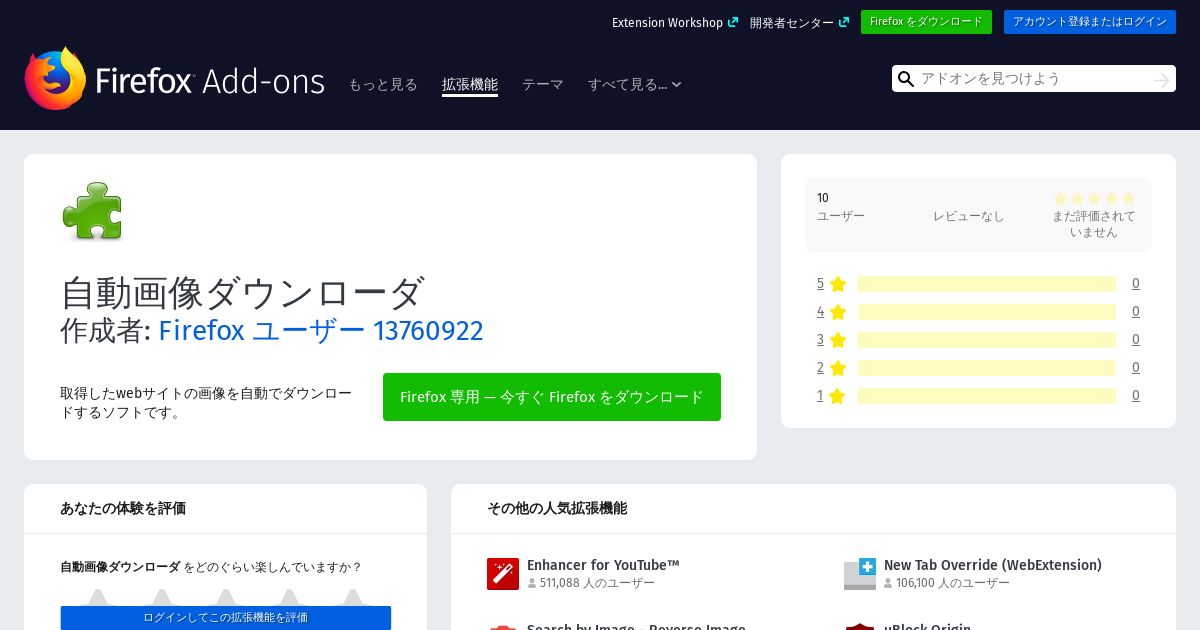Viewport: 1200px width, 630px height.
Task: Click the star in the 4-star row
Action: coord(838,312)
